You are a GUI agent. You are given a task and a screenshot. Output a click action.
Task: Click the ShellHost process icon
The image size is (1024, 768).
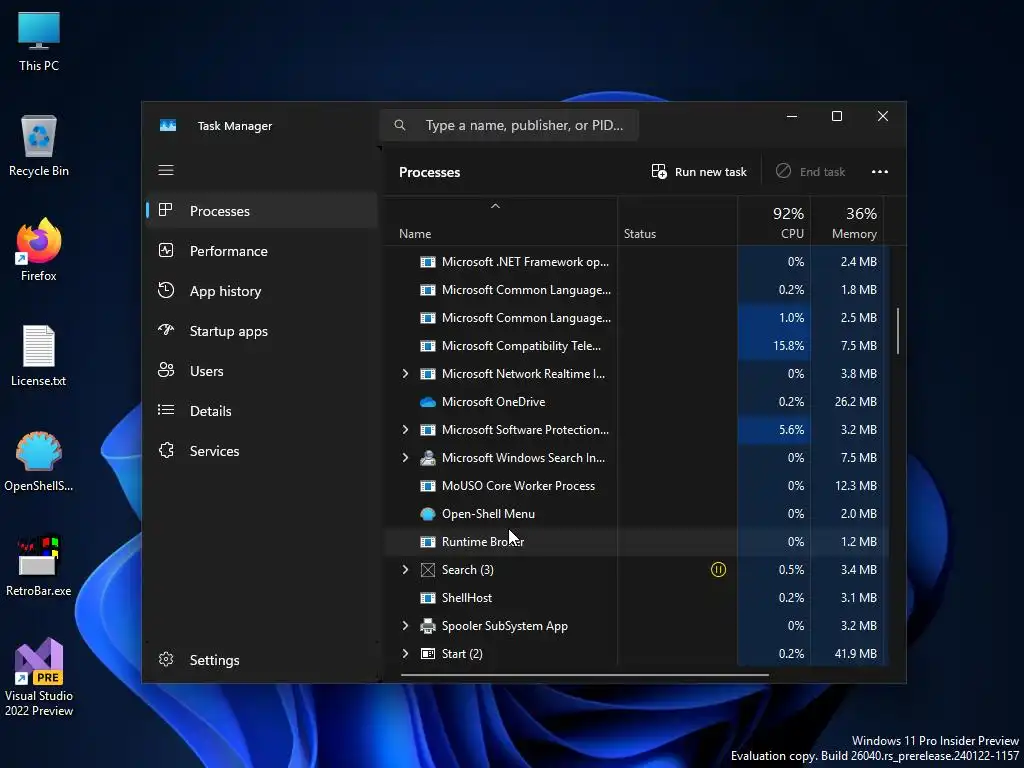coord(428,598)
